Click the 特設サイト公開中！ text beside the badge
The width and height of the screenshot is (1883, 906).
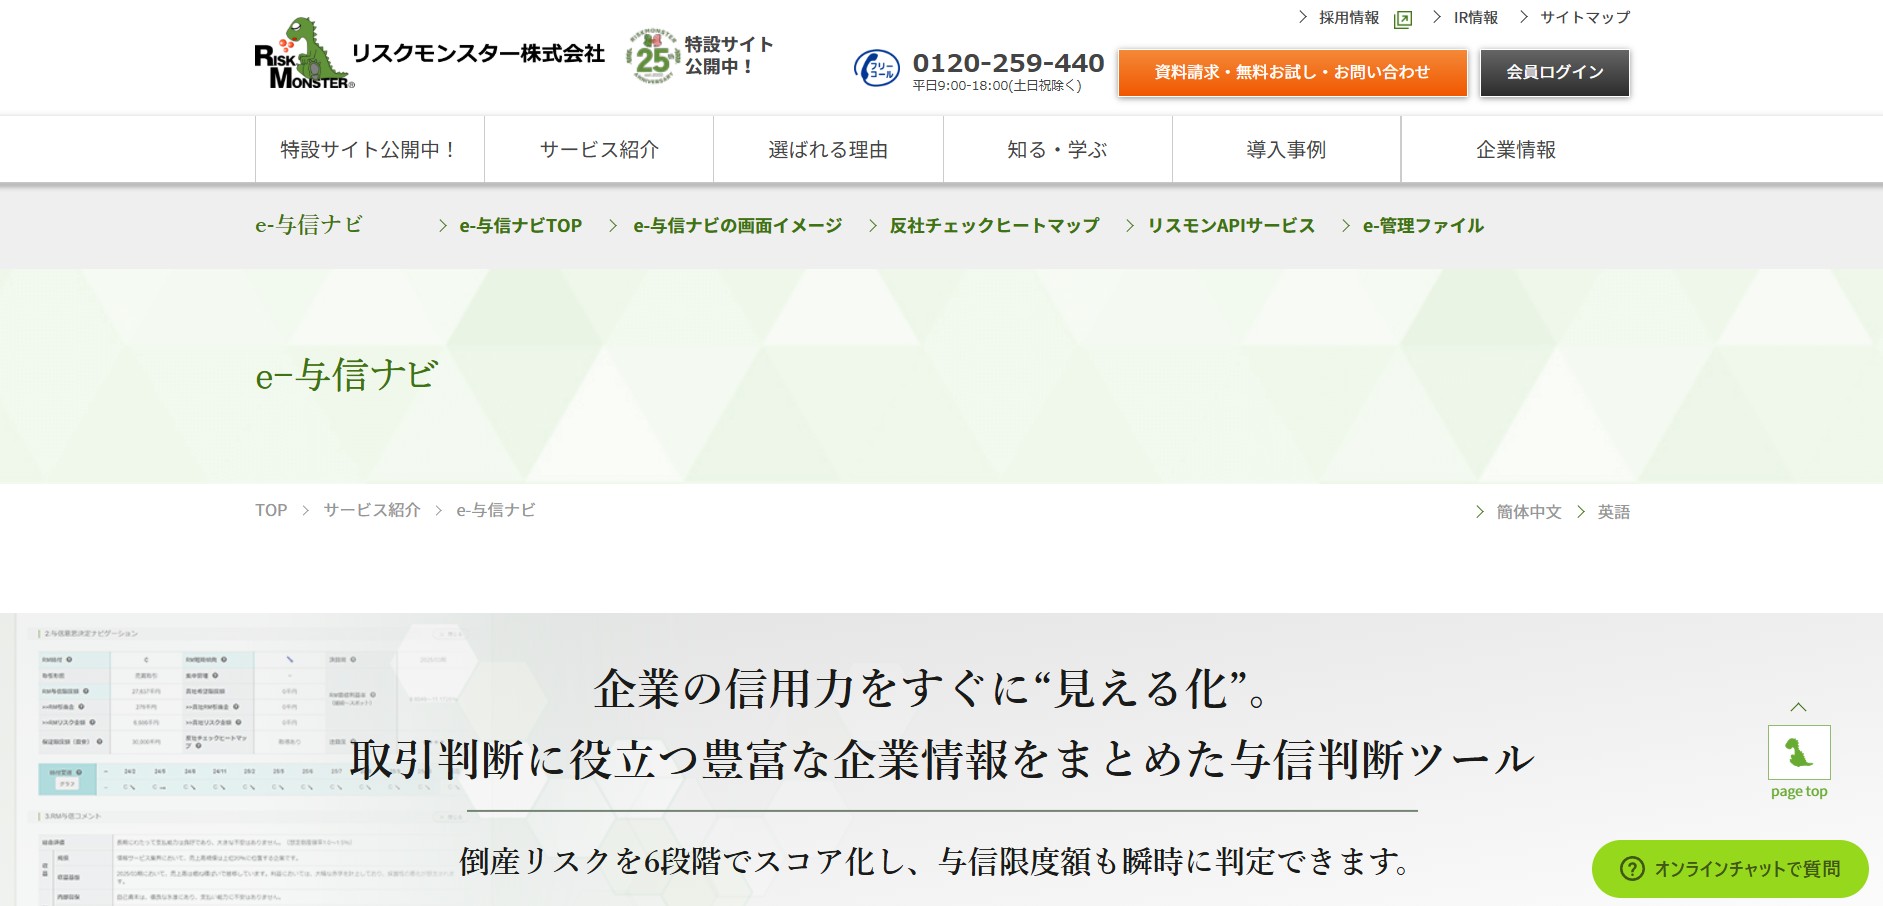coord(729,55)
